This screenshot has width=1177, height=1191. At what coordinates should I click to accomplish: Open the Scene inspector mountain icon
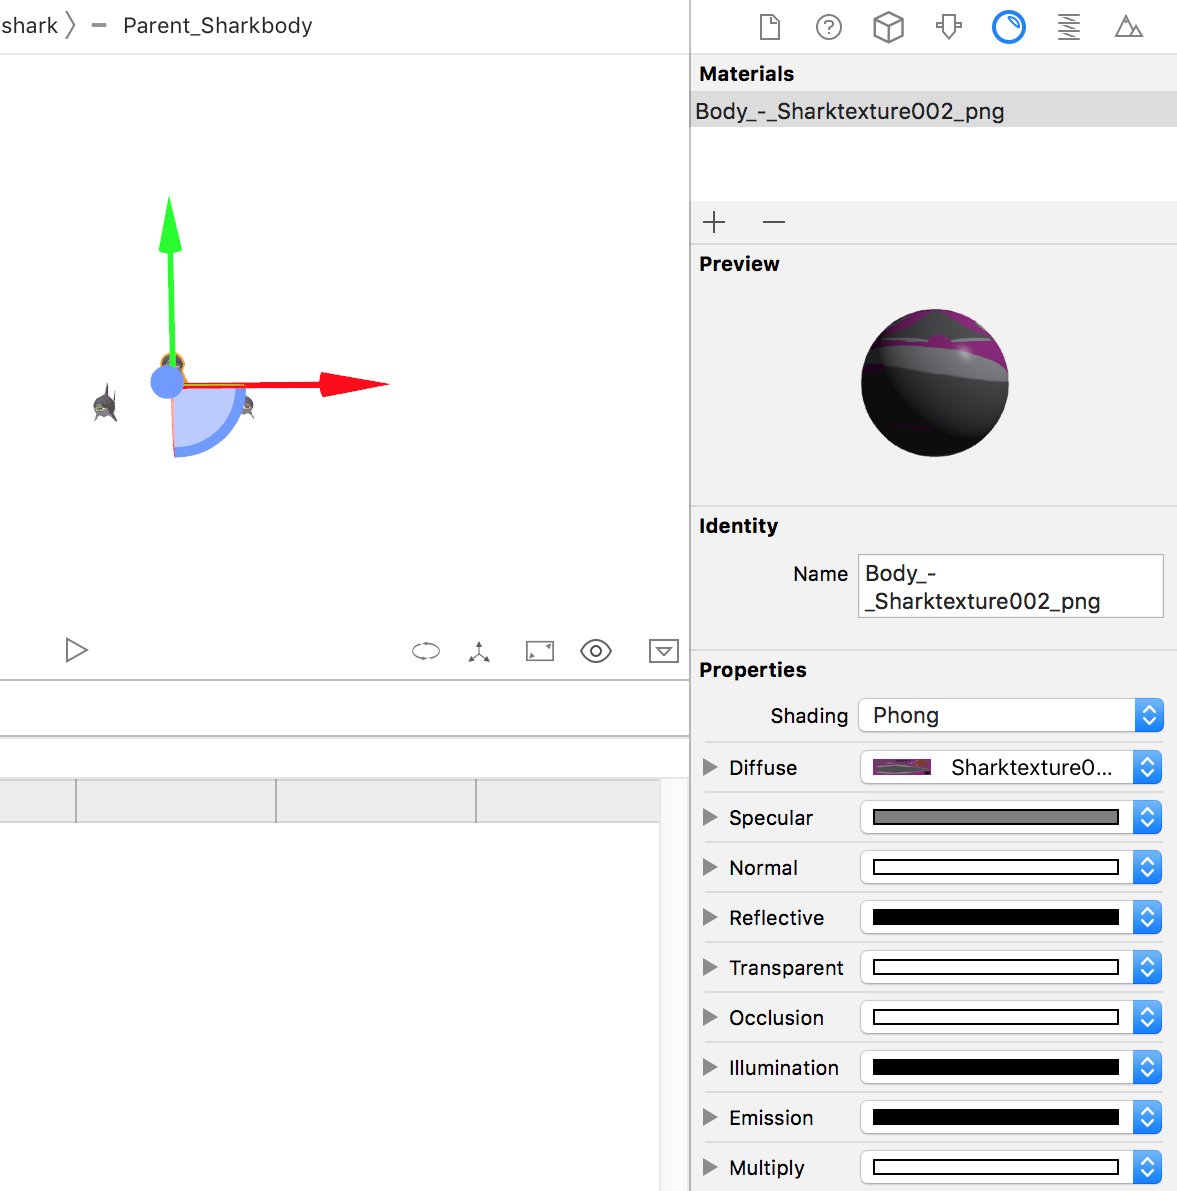[x=1129, y=27]
